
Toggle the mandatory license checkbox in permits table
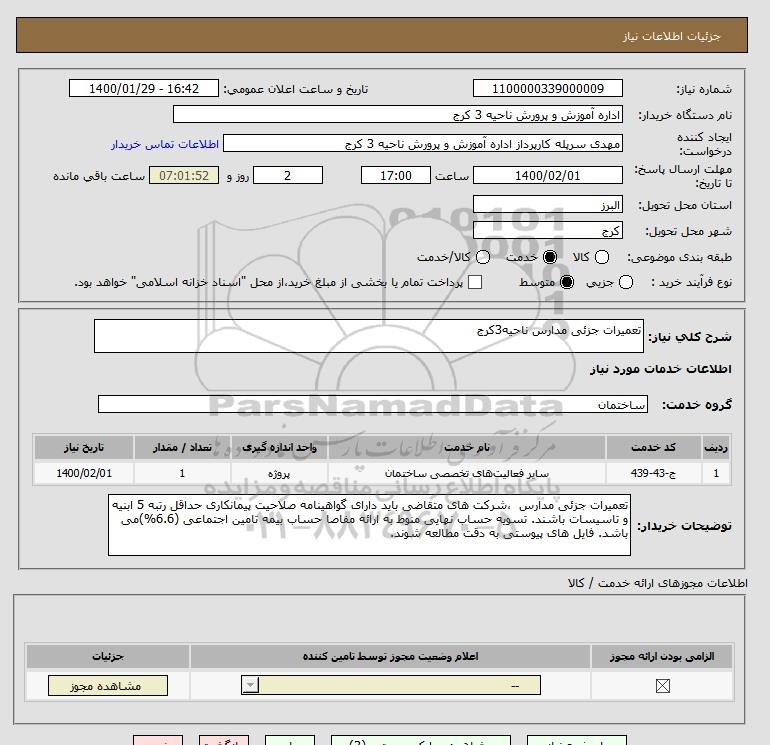coord(662,686)
